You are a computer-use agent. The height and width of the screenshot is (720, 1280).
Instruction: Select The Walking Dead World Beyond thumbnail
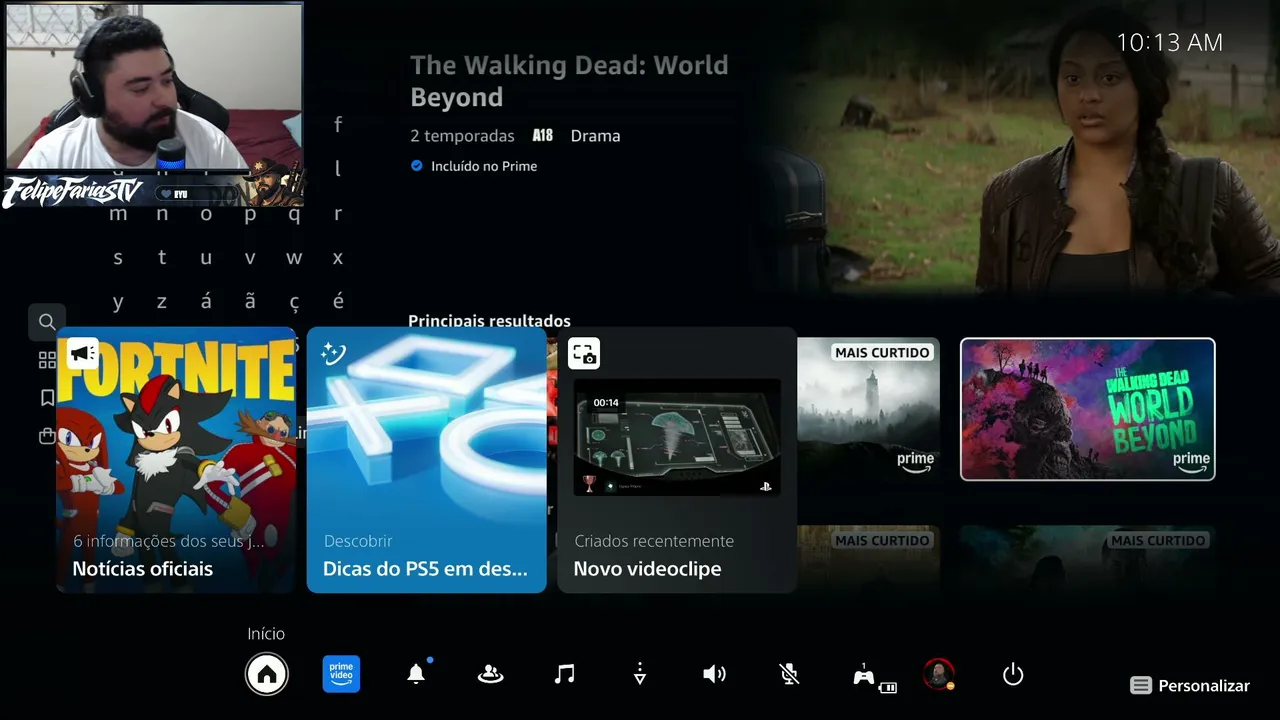pos(1088,409)
